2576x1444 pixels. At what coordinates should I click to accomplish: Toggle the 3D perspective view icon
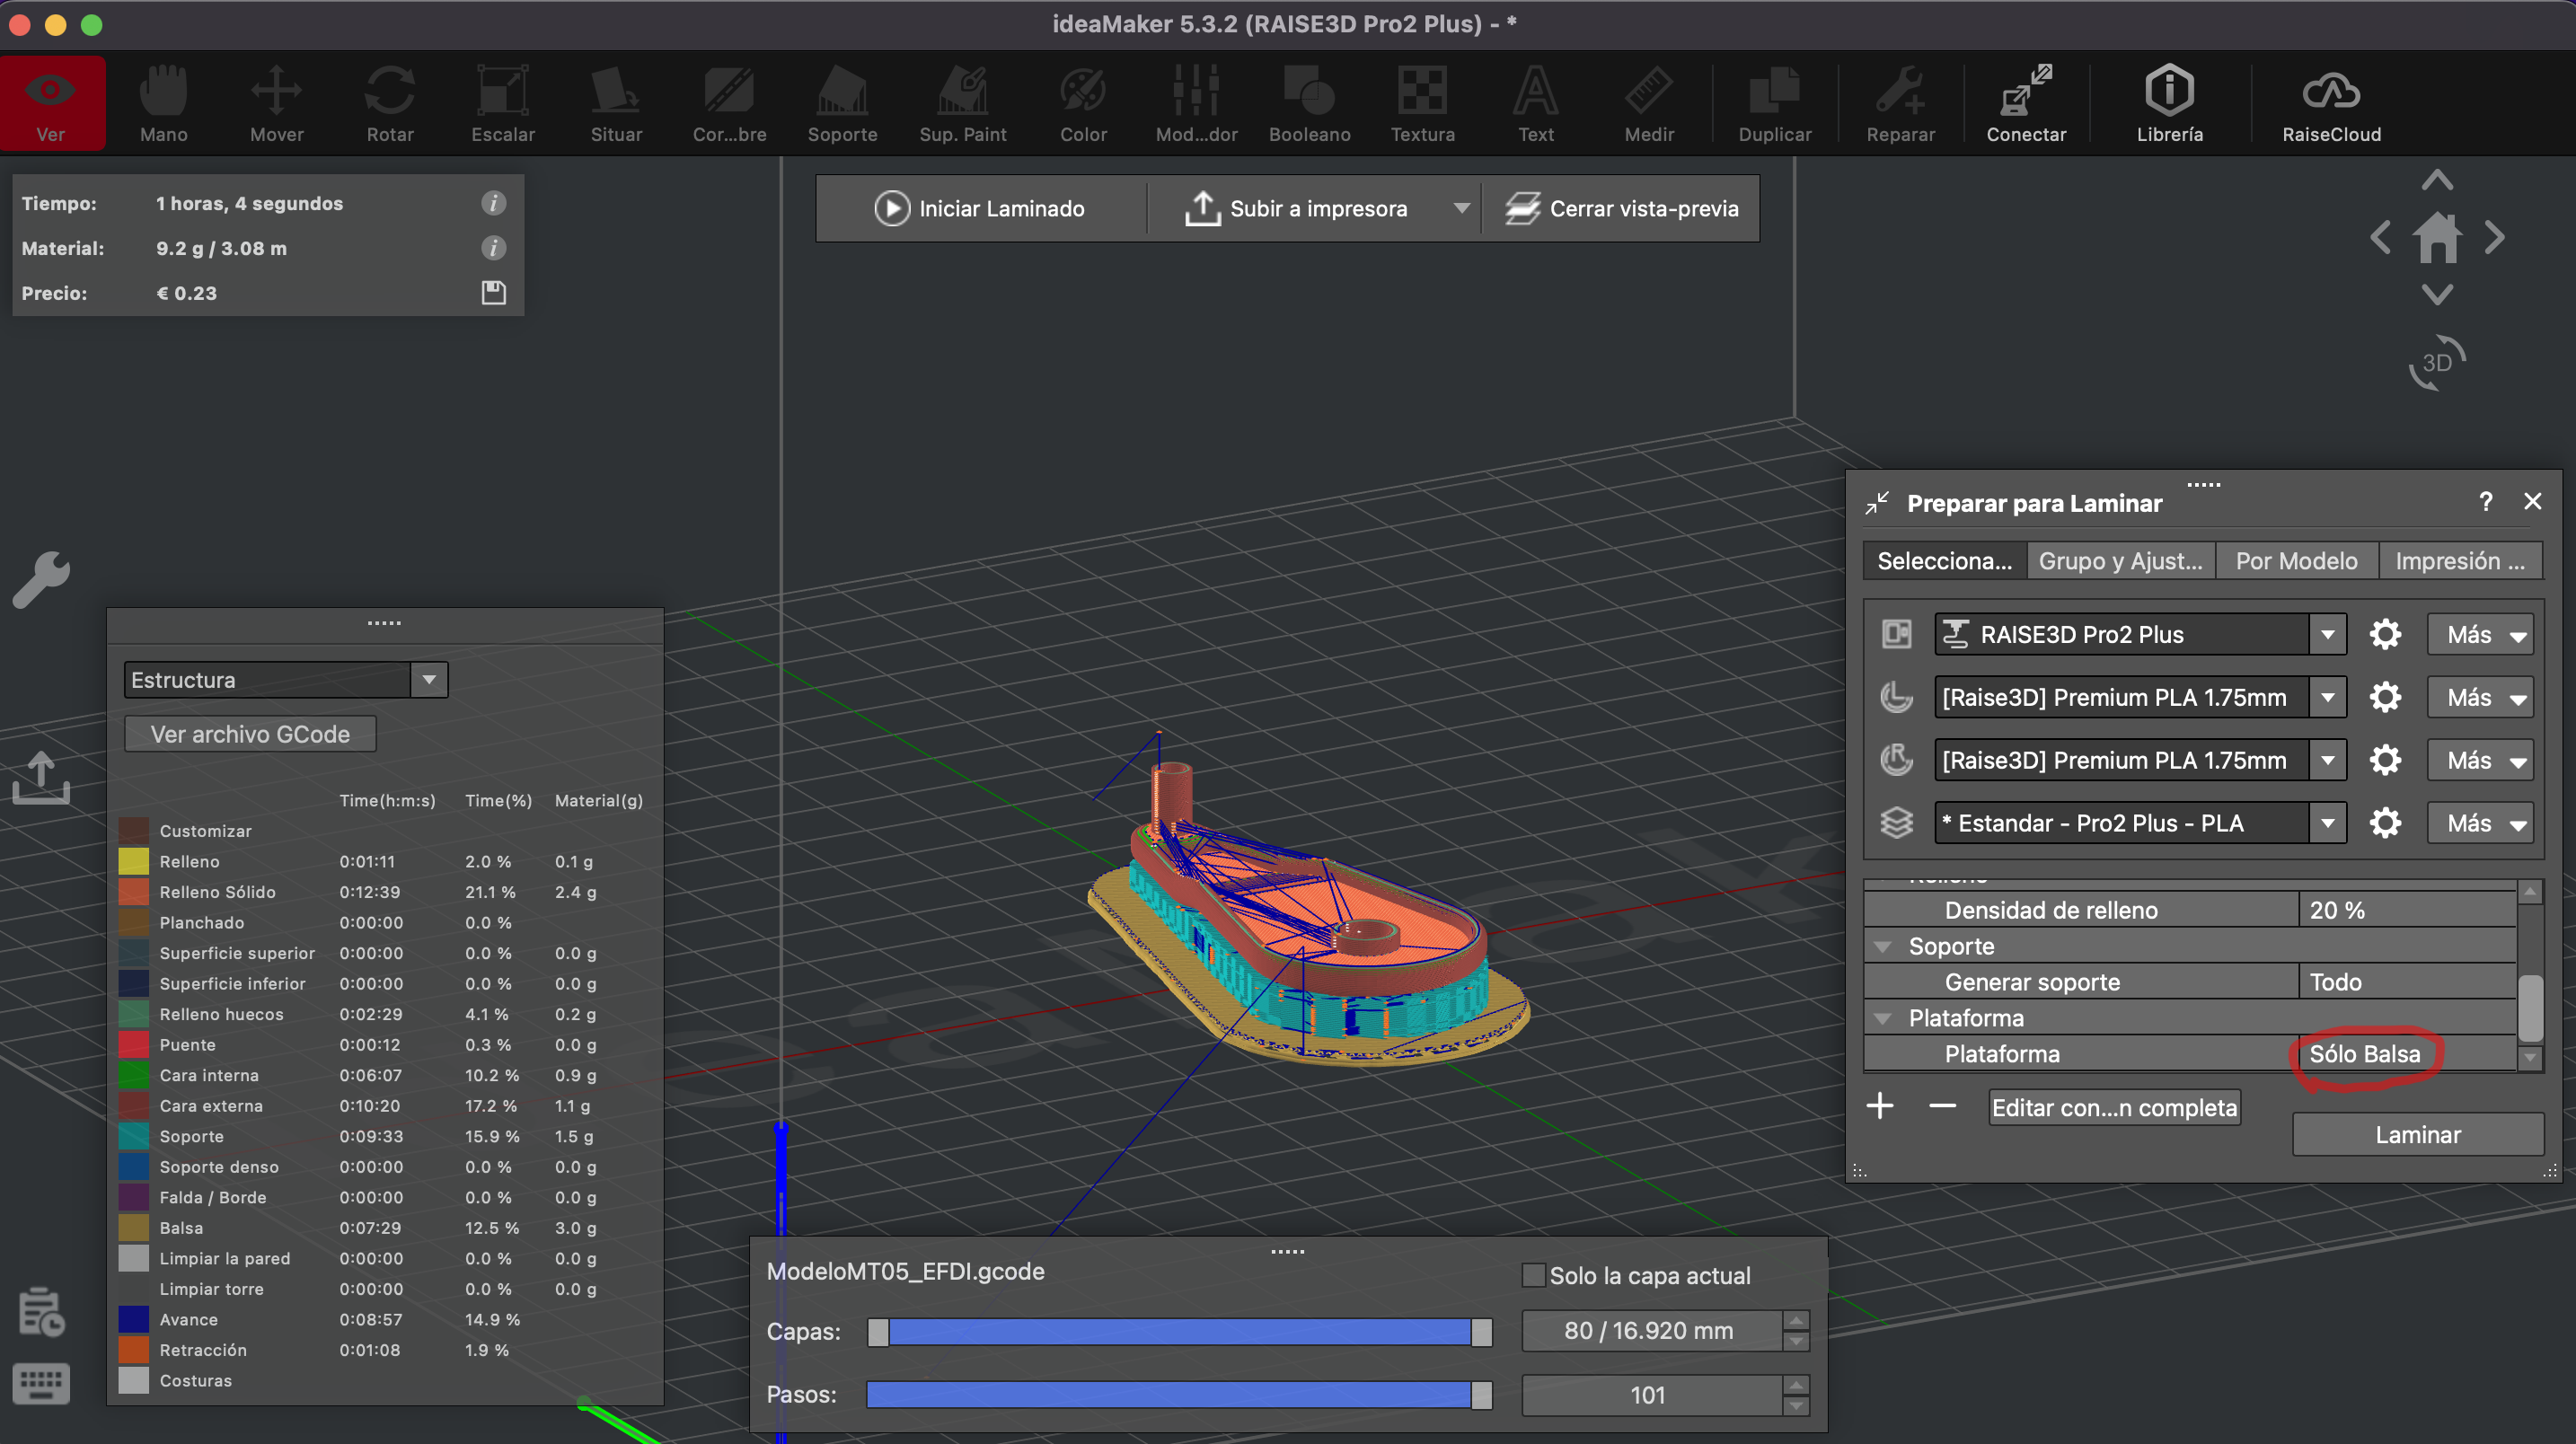[x=2437, y=362]
